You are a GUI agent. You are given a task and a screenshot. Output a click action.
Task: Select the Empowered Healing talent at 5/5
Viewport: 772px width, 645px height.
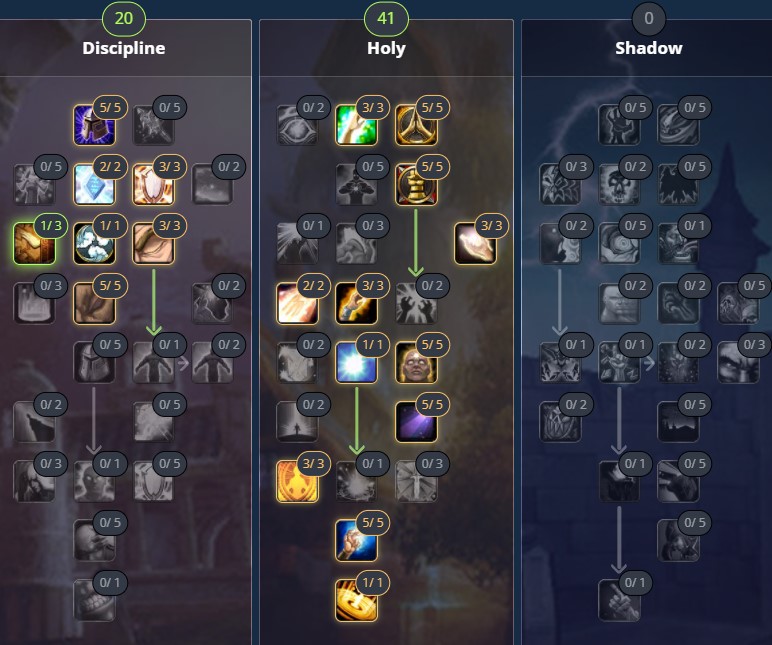(x=356, y=541)
